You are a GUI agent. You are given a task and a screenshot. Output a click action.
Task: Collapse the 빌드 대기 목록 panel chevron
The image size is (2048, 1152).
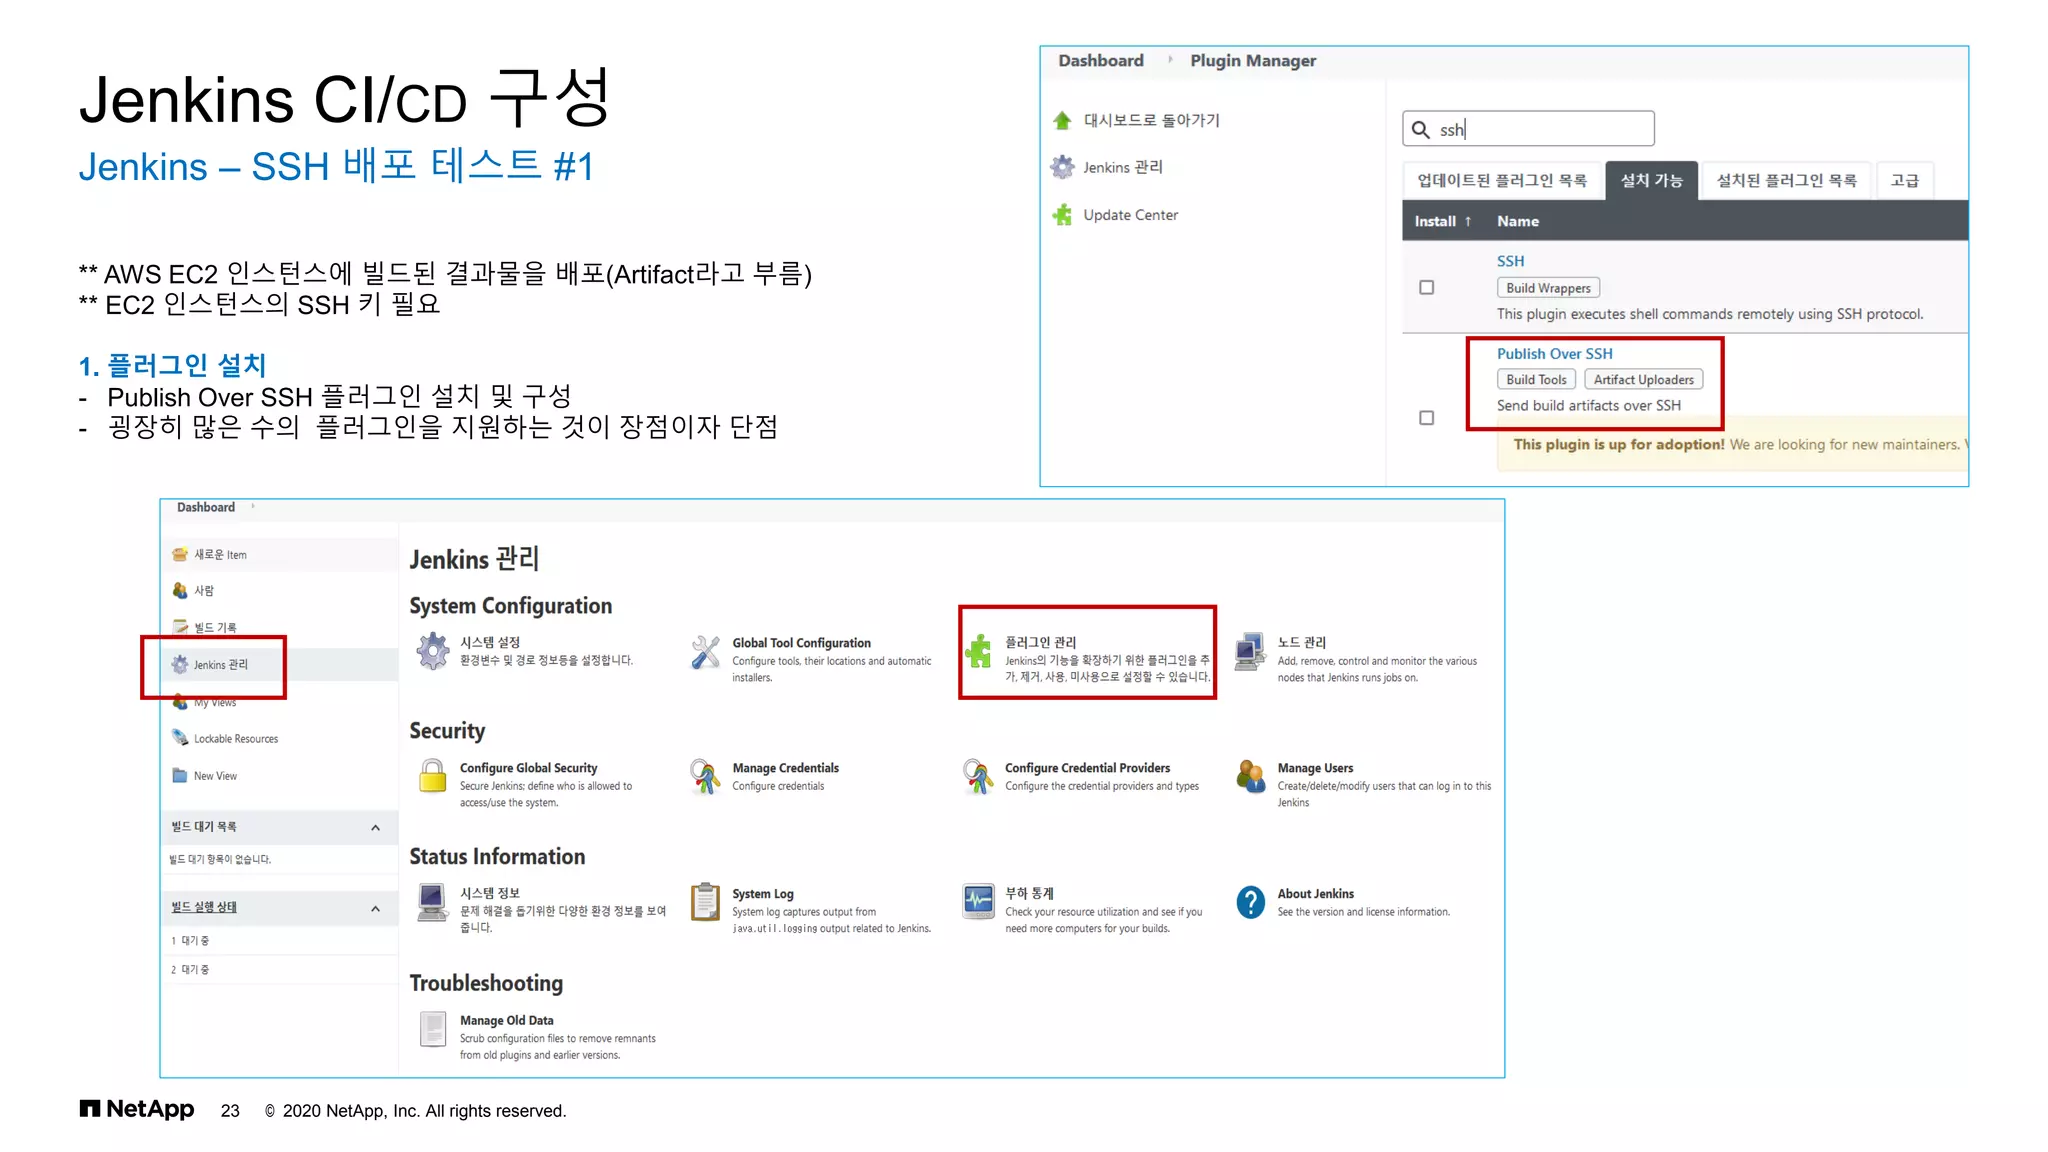[x=376, y=828]
